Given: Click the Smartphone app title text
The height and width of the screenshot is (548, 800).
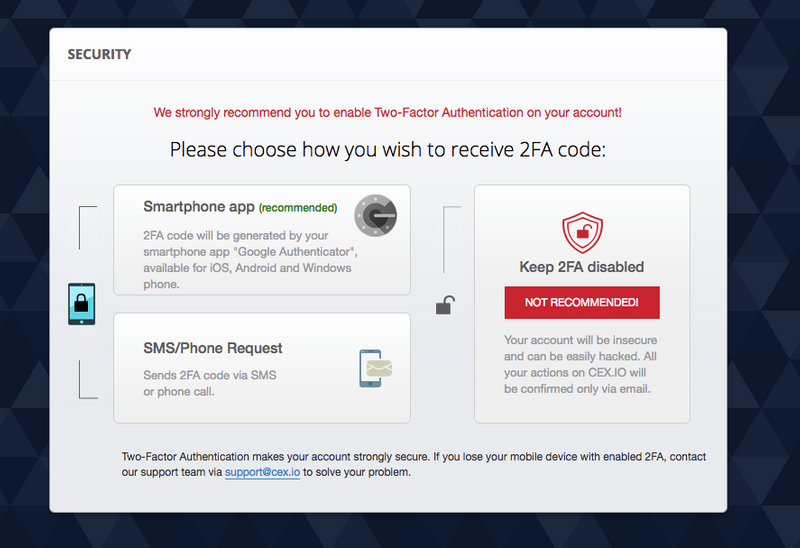Looking at the screenshot, I should point(199,207).
